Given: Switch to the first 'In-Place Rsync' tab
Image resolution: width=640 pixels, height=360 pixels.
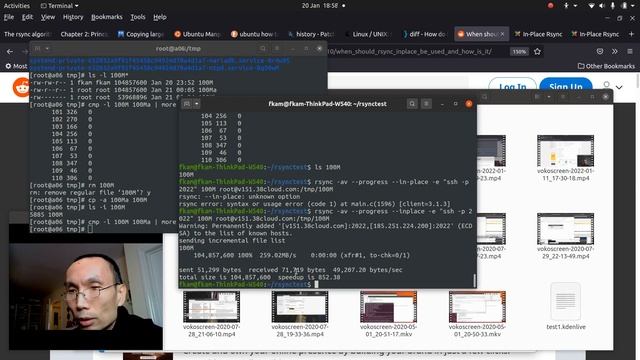Looking at the screenshot, I should pyautogui.click(x=538, y=34).
